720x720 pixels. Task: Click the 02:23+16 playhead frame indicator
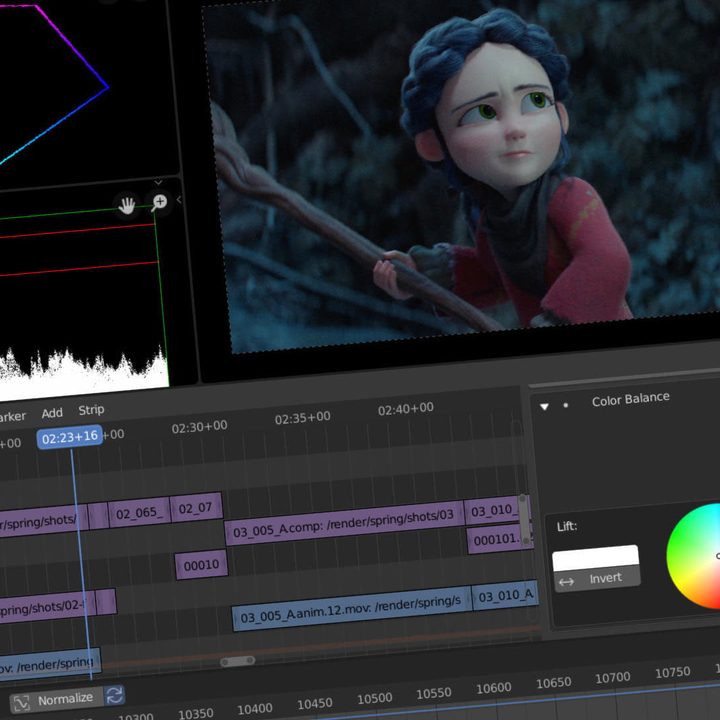coord(70,437)
